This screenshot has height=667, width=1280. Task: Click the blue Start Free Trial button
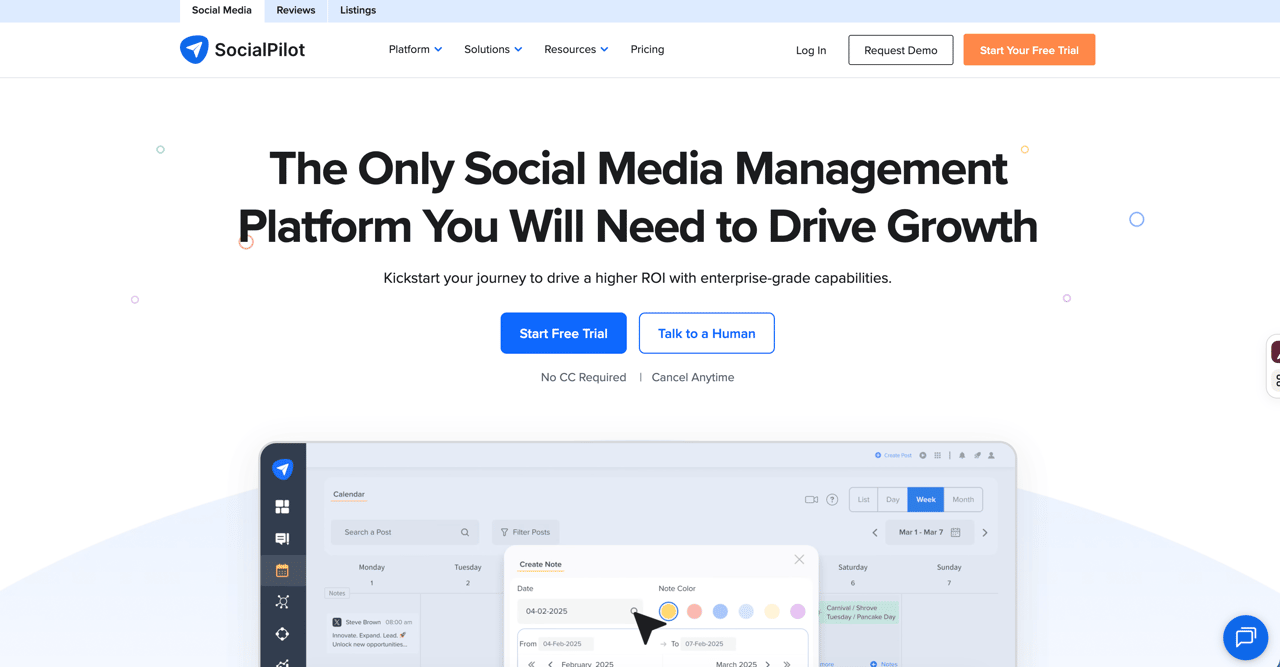pyautogui.click(x=564, y=333)
